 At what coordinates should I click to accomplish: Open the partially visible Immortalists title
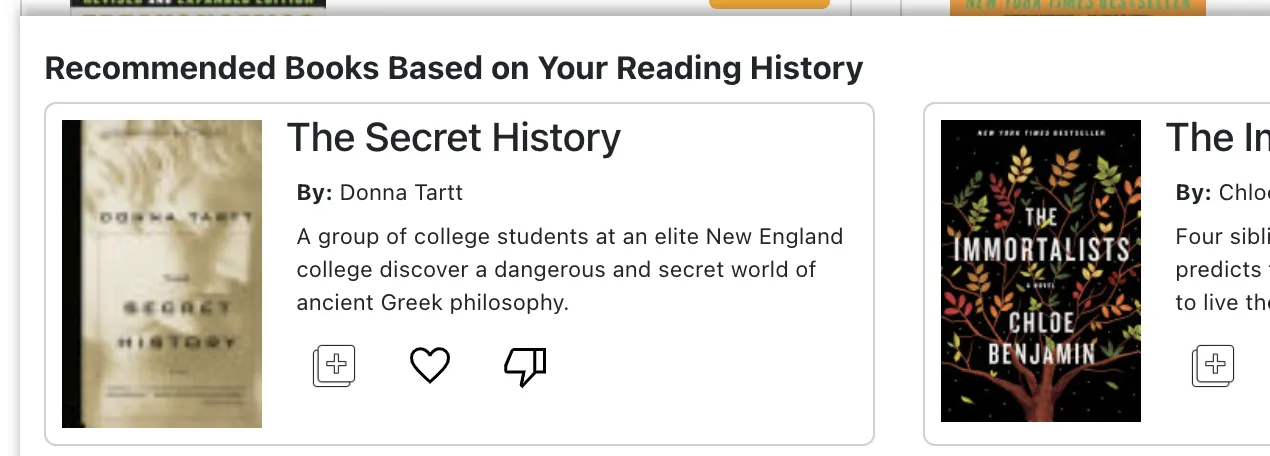click(x=1217, y=138)
